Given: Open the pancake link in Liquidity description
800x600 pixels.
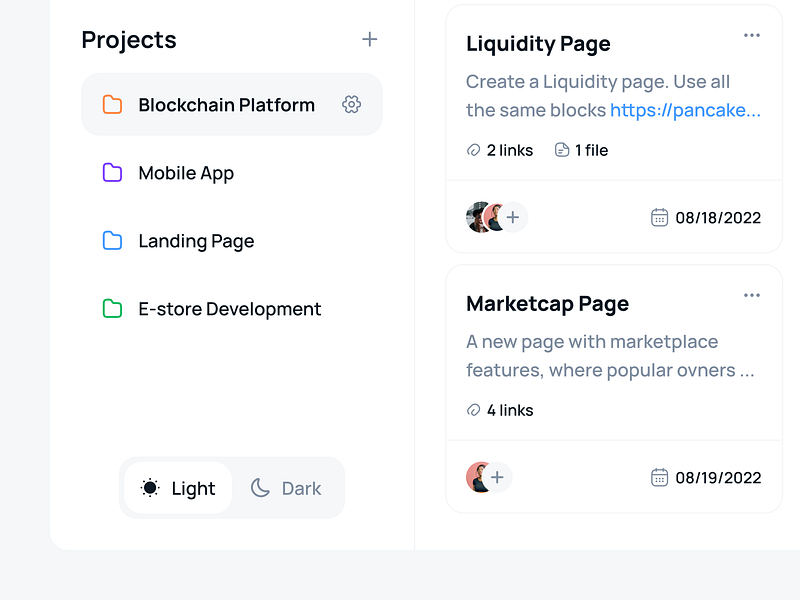Looking at the screenshot, I should (x=685, y=110).
